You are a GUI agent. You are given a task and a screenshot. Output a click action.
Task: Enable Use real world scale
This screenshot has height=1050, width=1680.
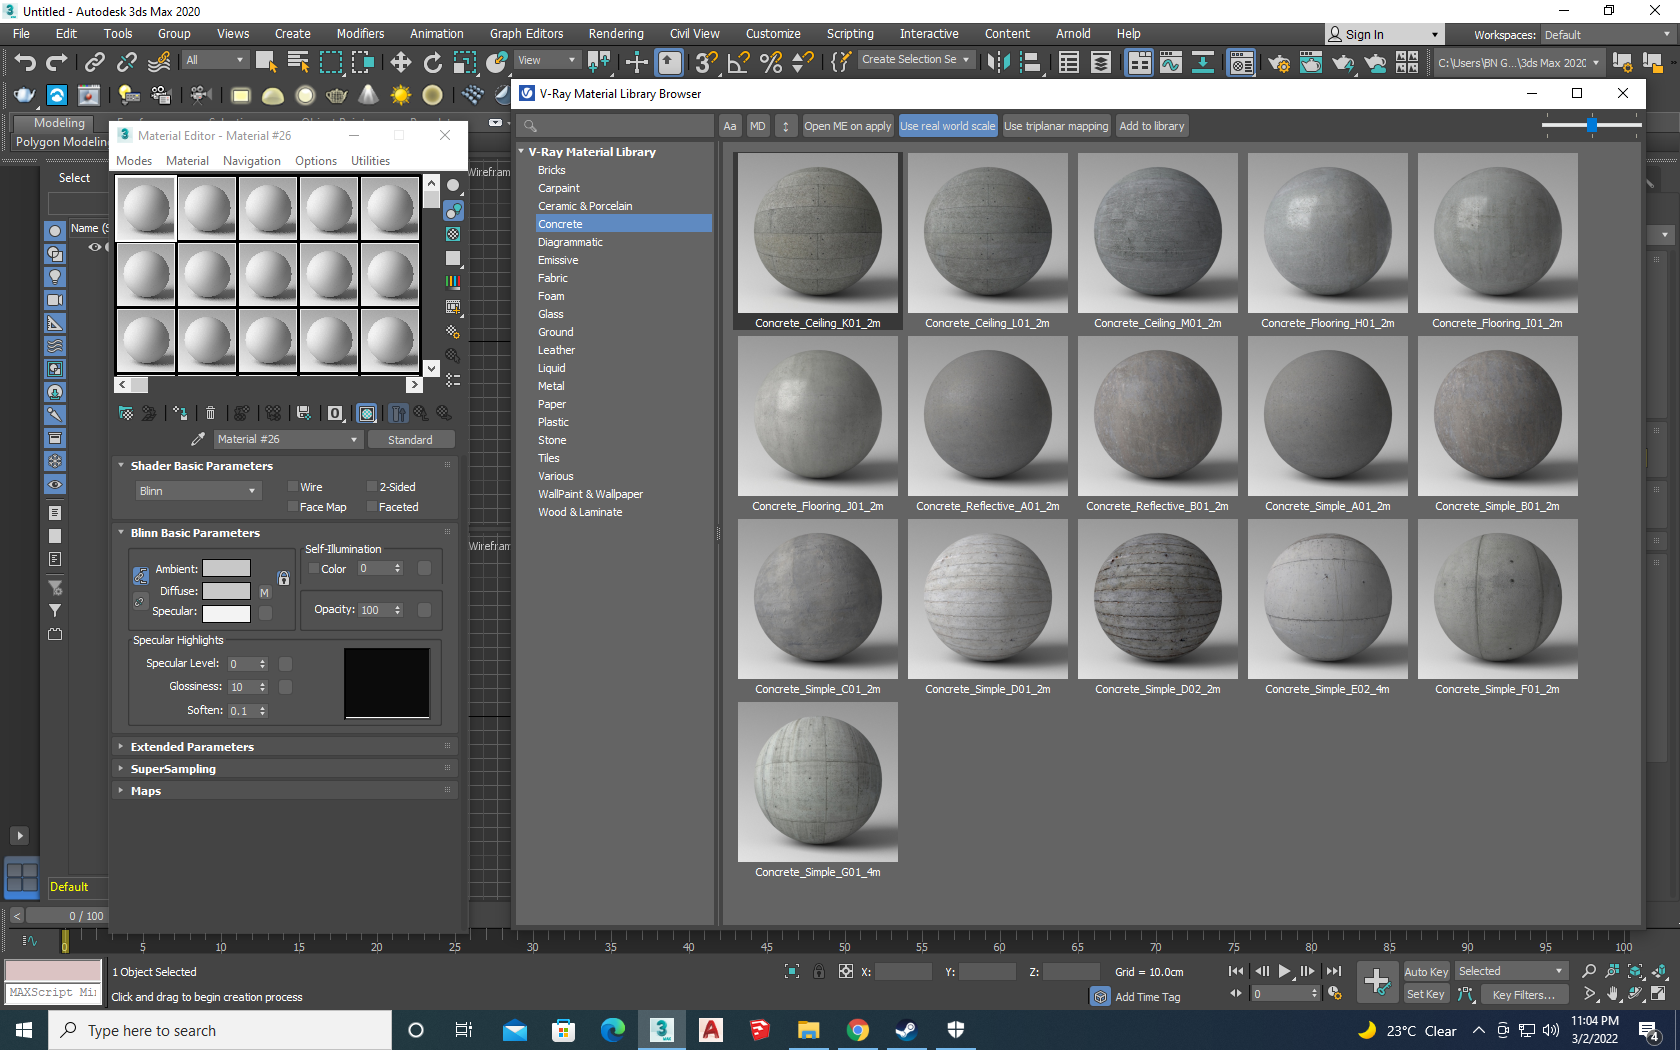(x=948, y=125)
